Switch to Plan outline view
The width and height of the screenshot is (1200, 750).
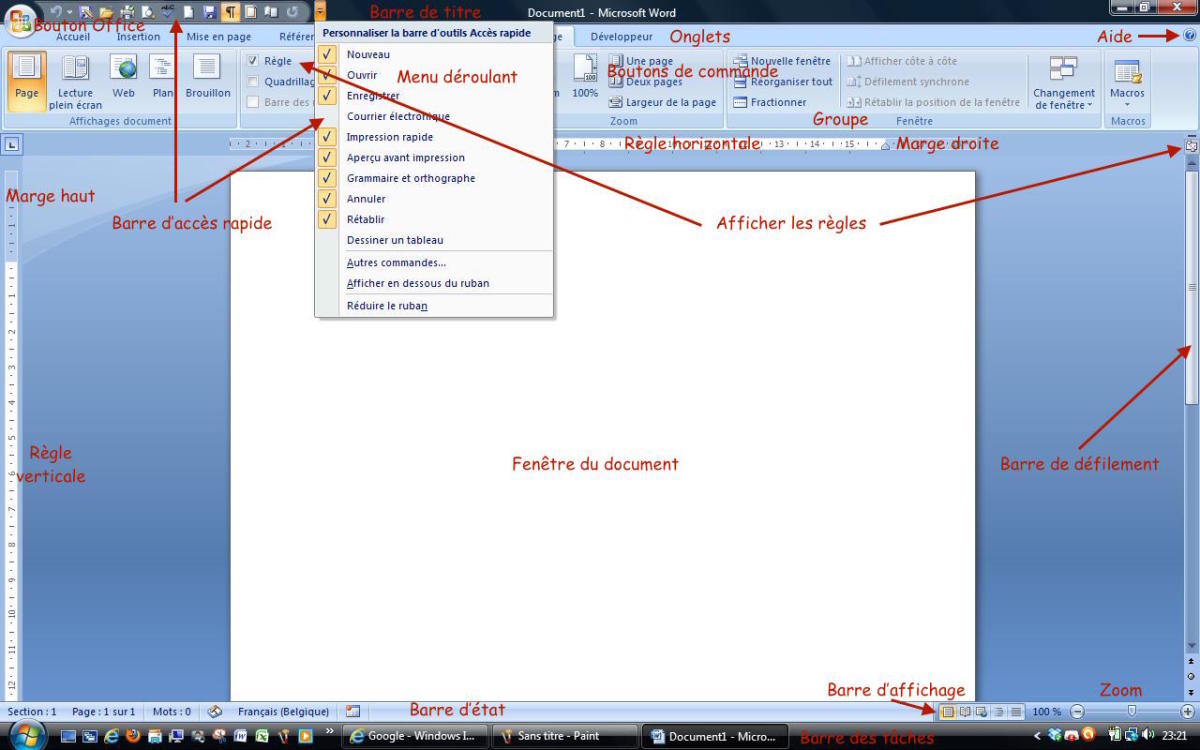pos(163,77)
